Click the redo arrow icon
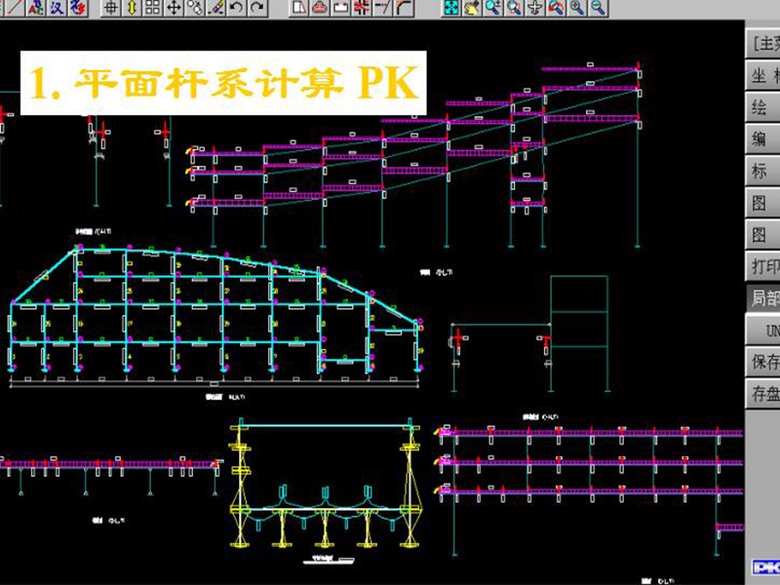Screen dimensions: 780x585 coord(257,8)
